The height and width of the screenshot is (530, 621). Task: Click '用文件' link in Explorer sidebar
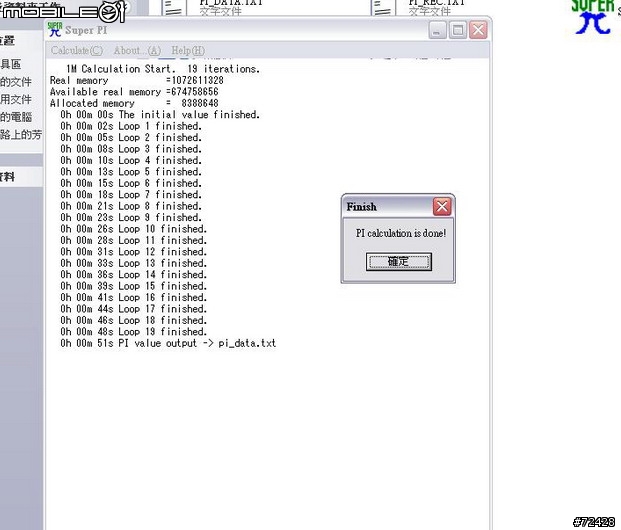tap(16, 99)
